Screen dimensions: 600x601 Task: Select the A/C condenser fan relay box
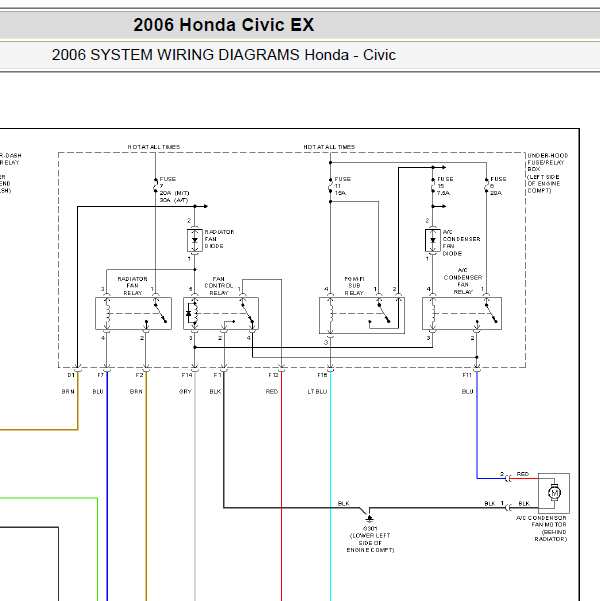coord(462,313)
